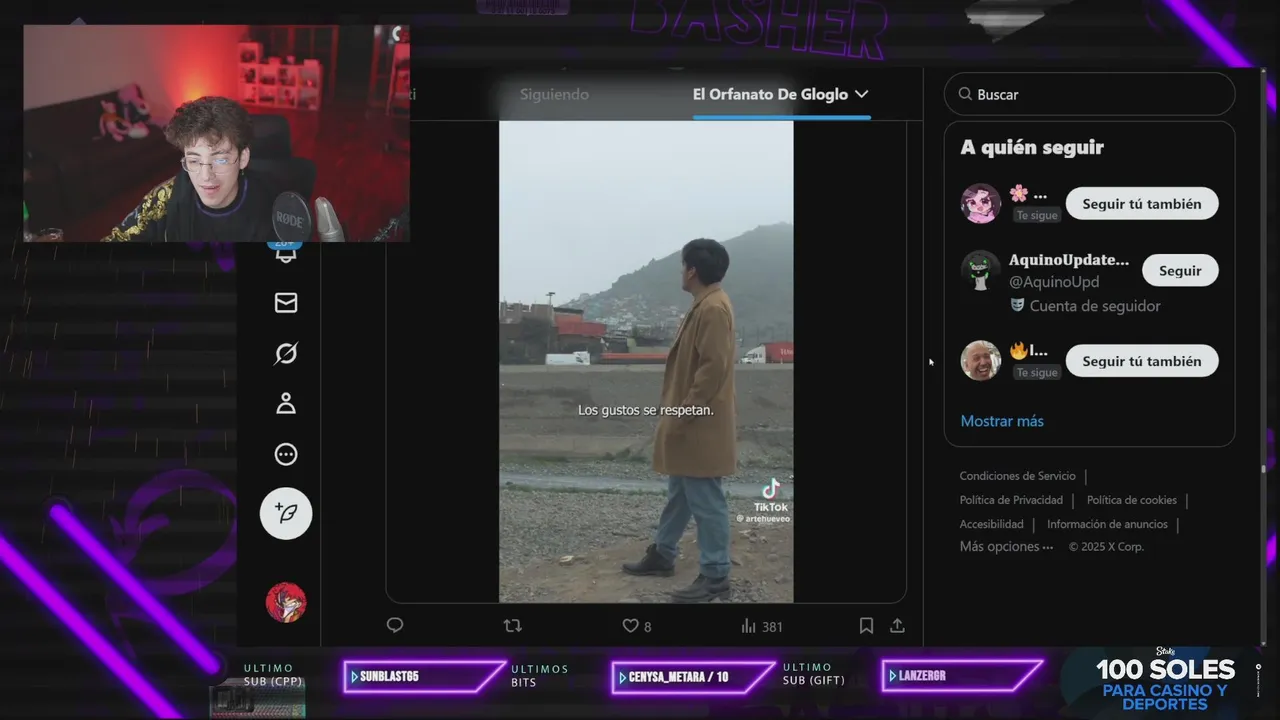The width and height of the screenshot is (1280, 720).
Task: Open Profile person icon in sidebar
Action: tap(286, 404)
